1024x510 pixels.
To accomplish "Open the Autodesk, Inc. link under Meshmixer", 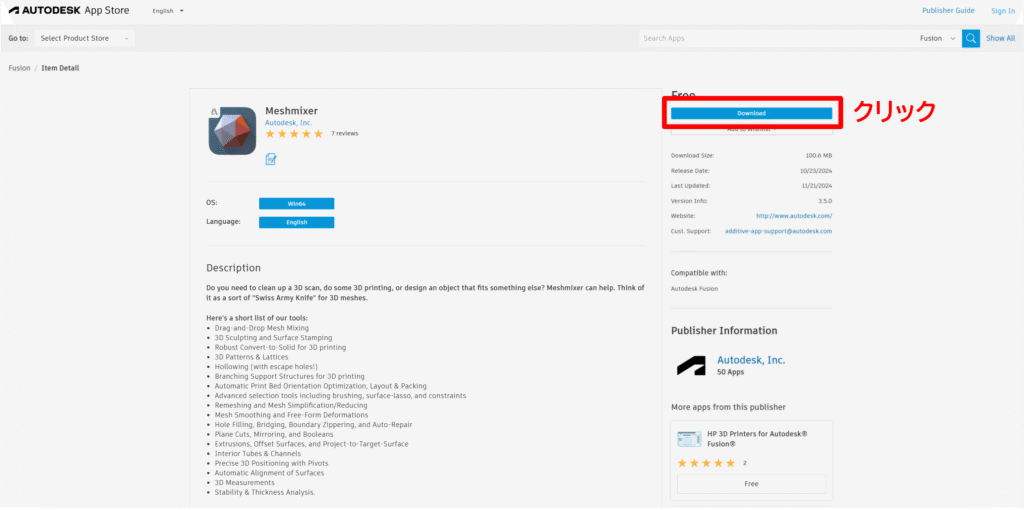I will [289, 123].
